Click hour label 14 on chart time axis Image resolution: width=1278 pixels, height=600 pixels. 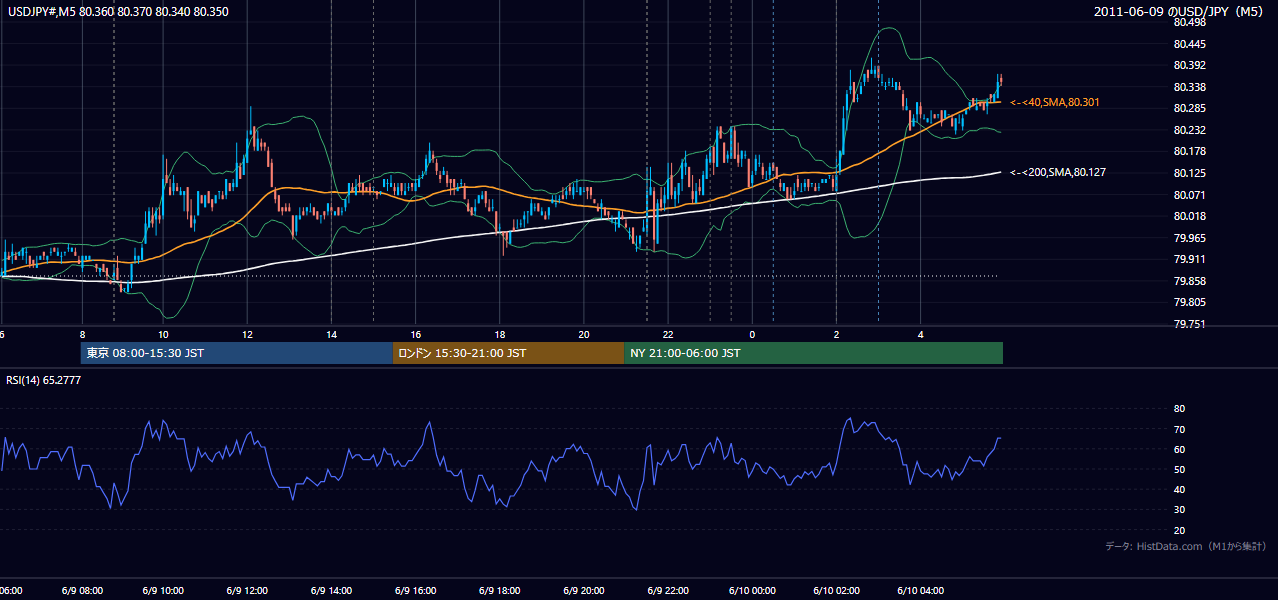click(x=332, y=334)
